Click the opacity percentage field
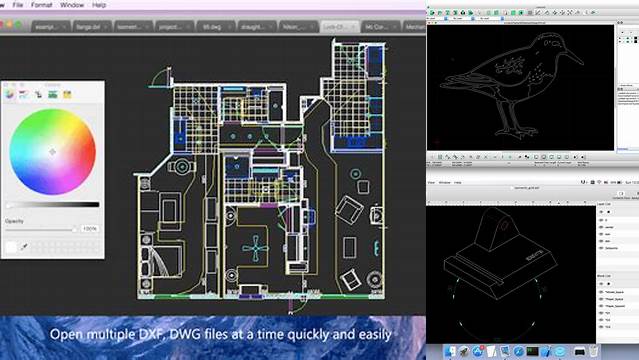 [90, 229]
